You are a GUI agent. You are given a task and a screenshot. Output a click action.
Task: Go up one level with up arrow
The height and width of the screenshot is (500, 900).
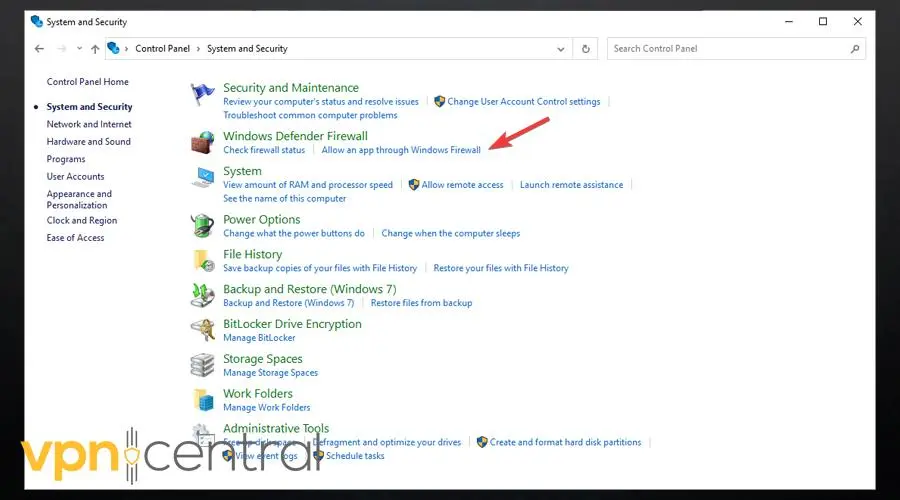click(95, 49)
